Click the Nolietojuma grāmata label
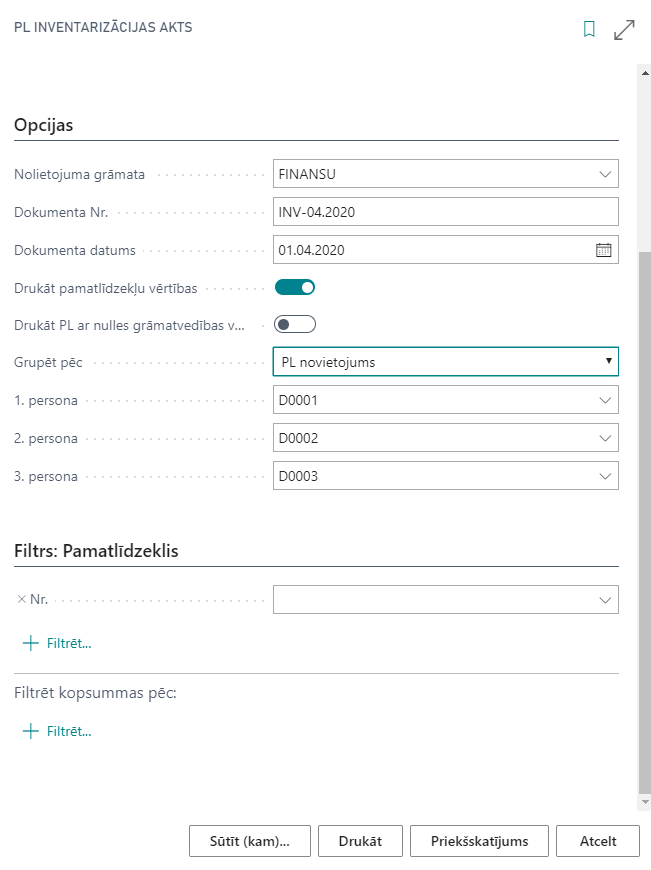The height and width of the screenshot is (870, 651). pos(79,175)
